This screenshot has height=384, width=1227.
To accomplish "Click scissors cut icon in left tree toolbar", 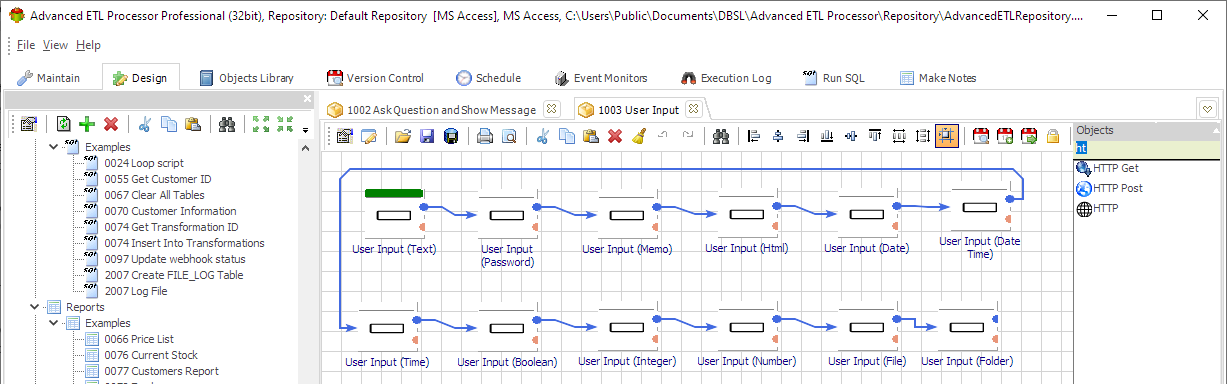I will point(145,124).
